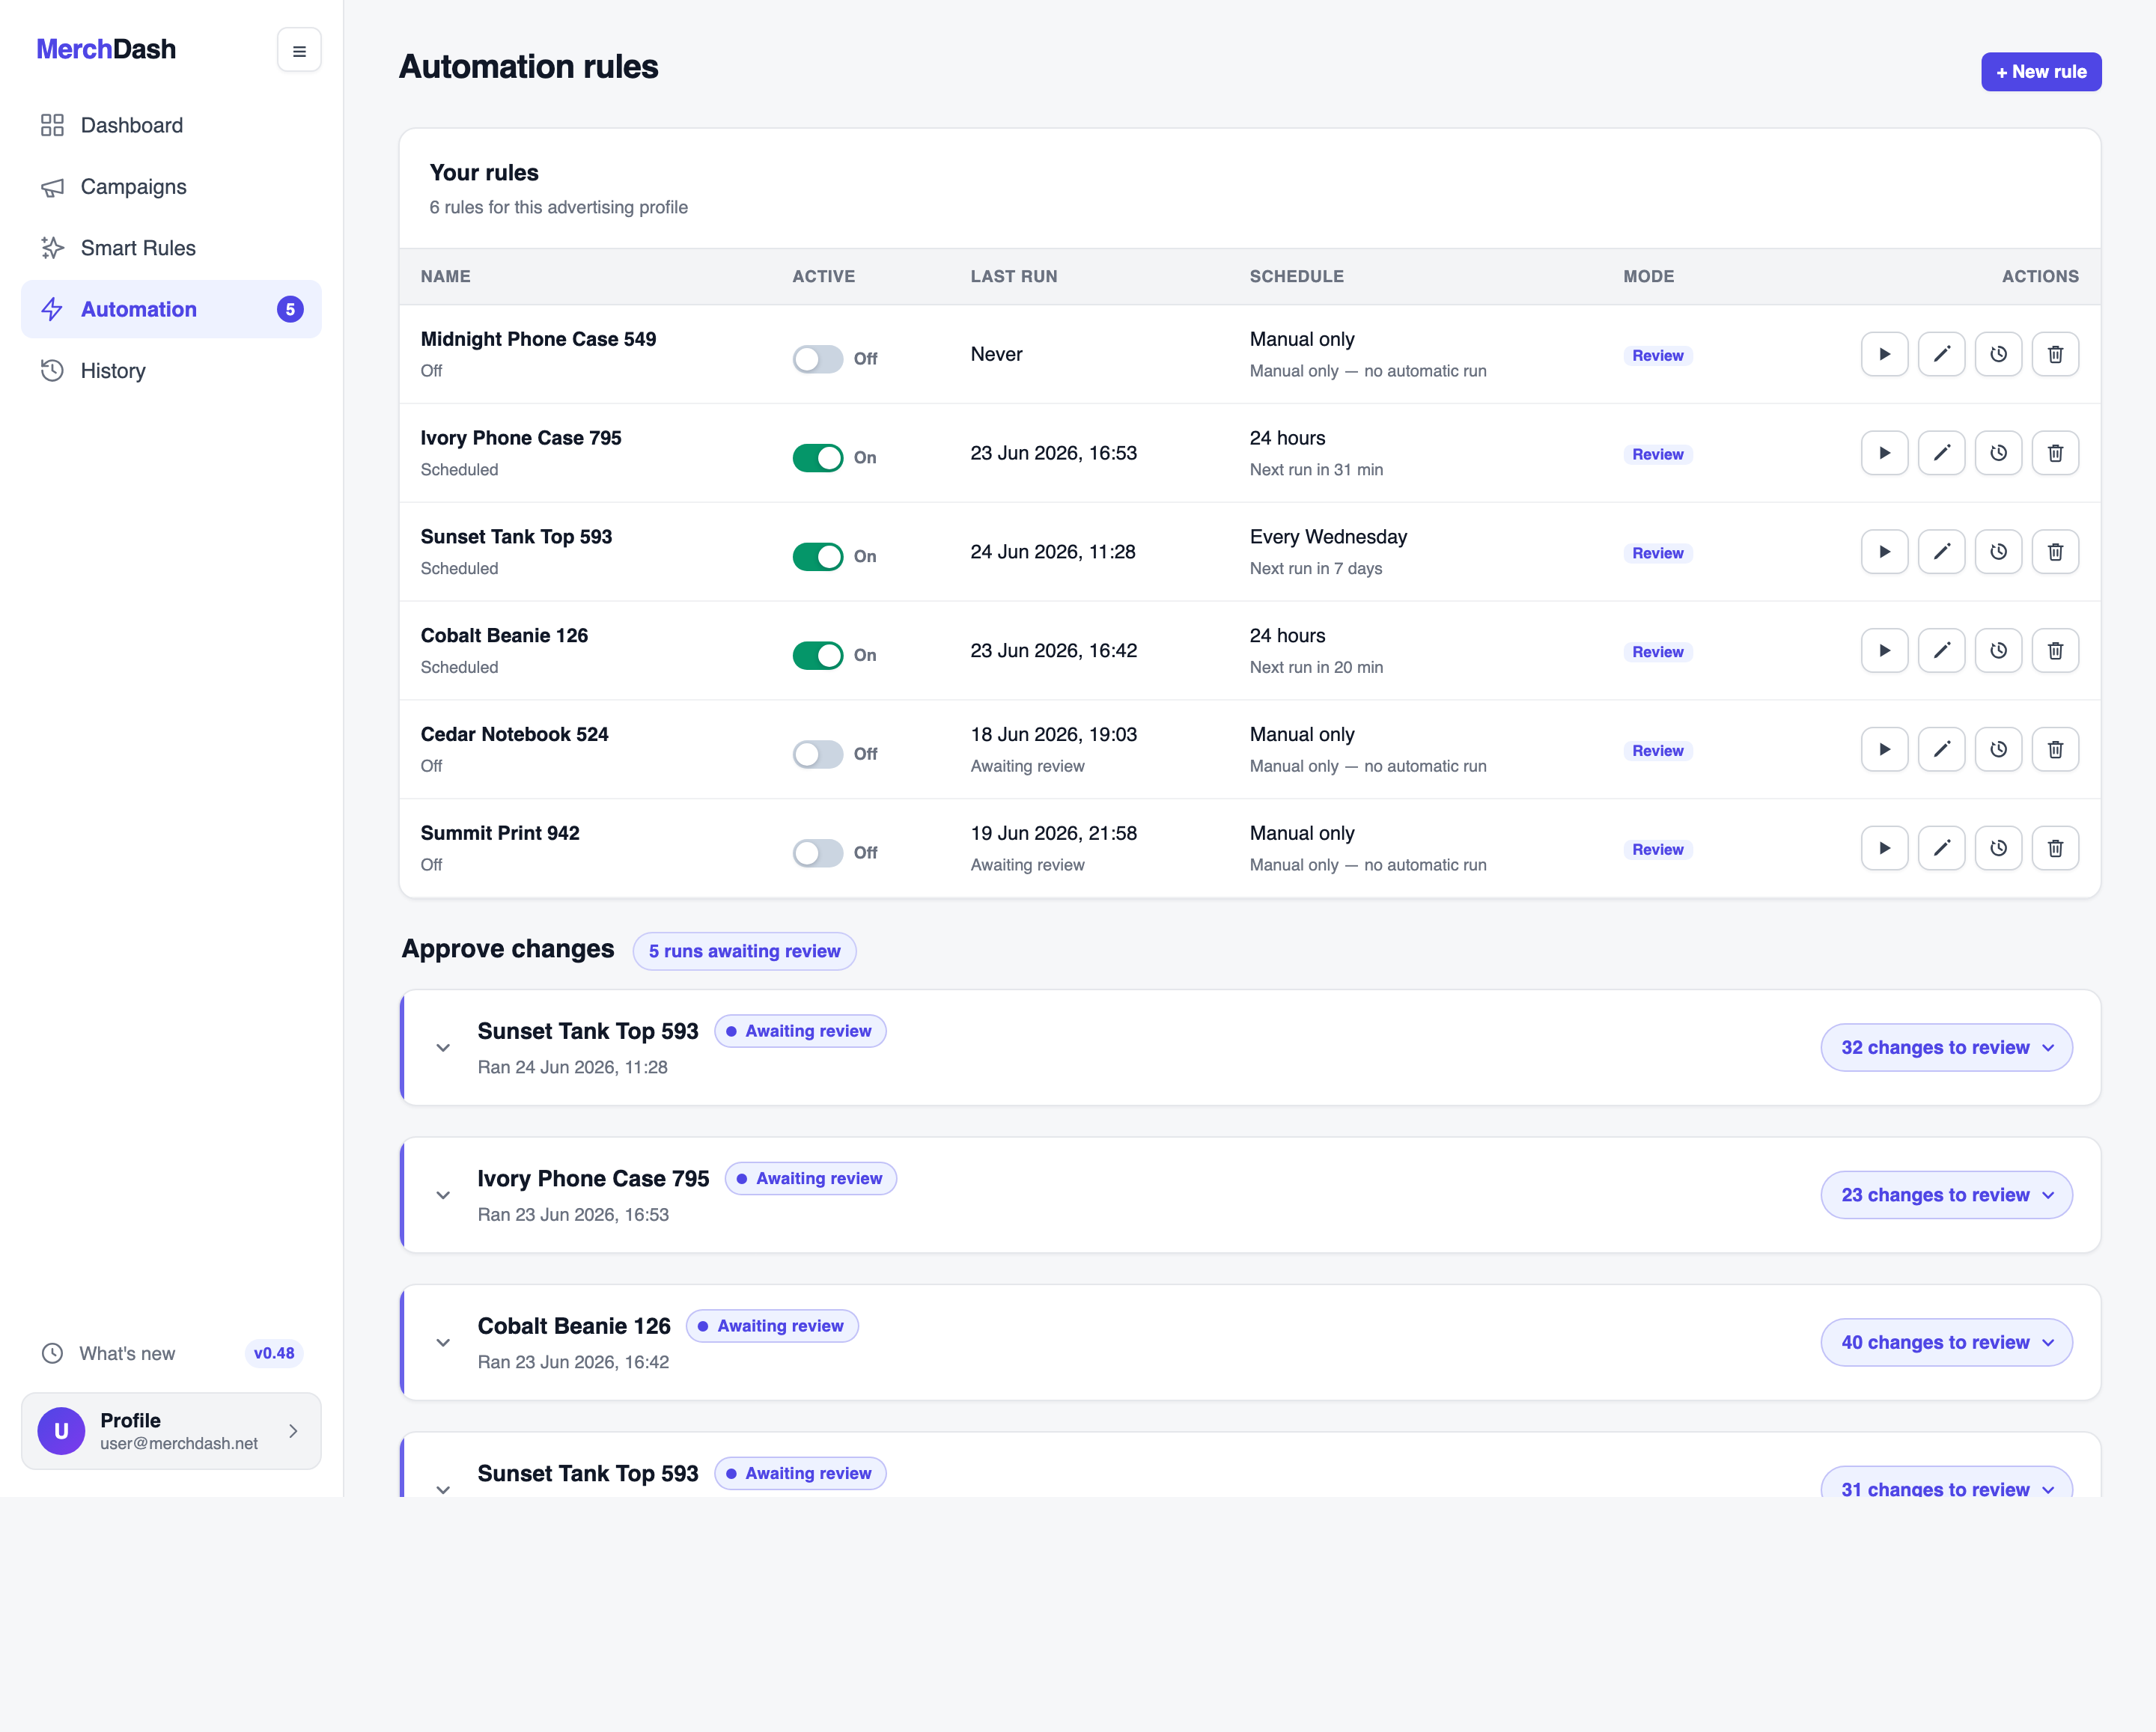Click the 5 runs awaiting review badge
Image resolution: width=2156 pixels, height=1732 pixels.
(x=744, y=951)
